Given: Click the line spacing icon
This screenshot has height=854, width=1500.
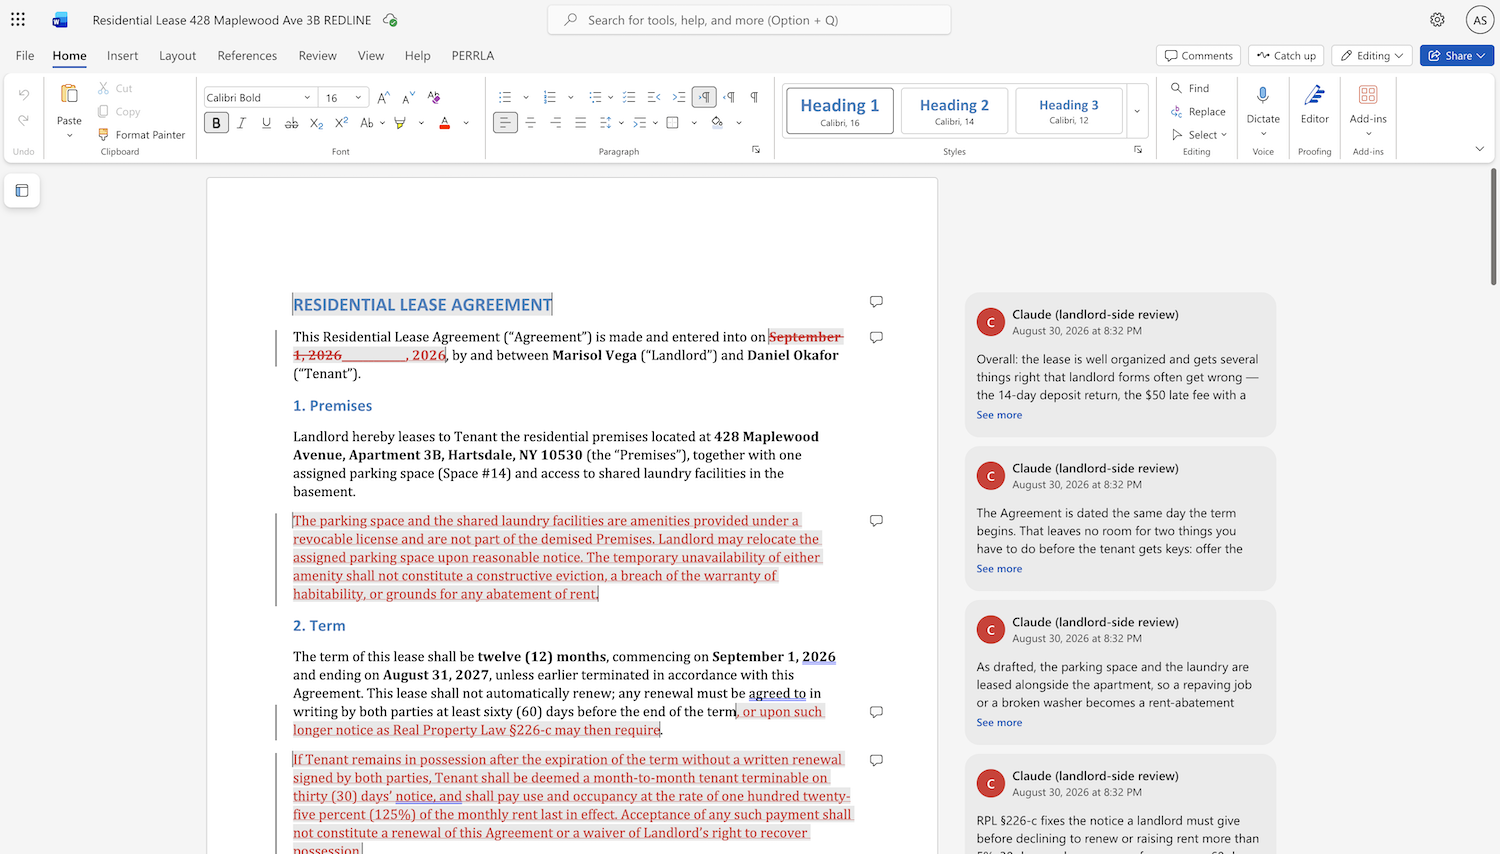Looking at the screenshot, I should [605, 123].
